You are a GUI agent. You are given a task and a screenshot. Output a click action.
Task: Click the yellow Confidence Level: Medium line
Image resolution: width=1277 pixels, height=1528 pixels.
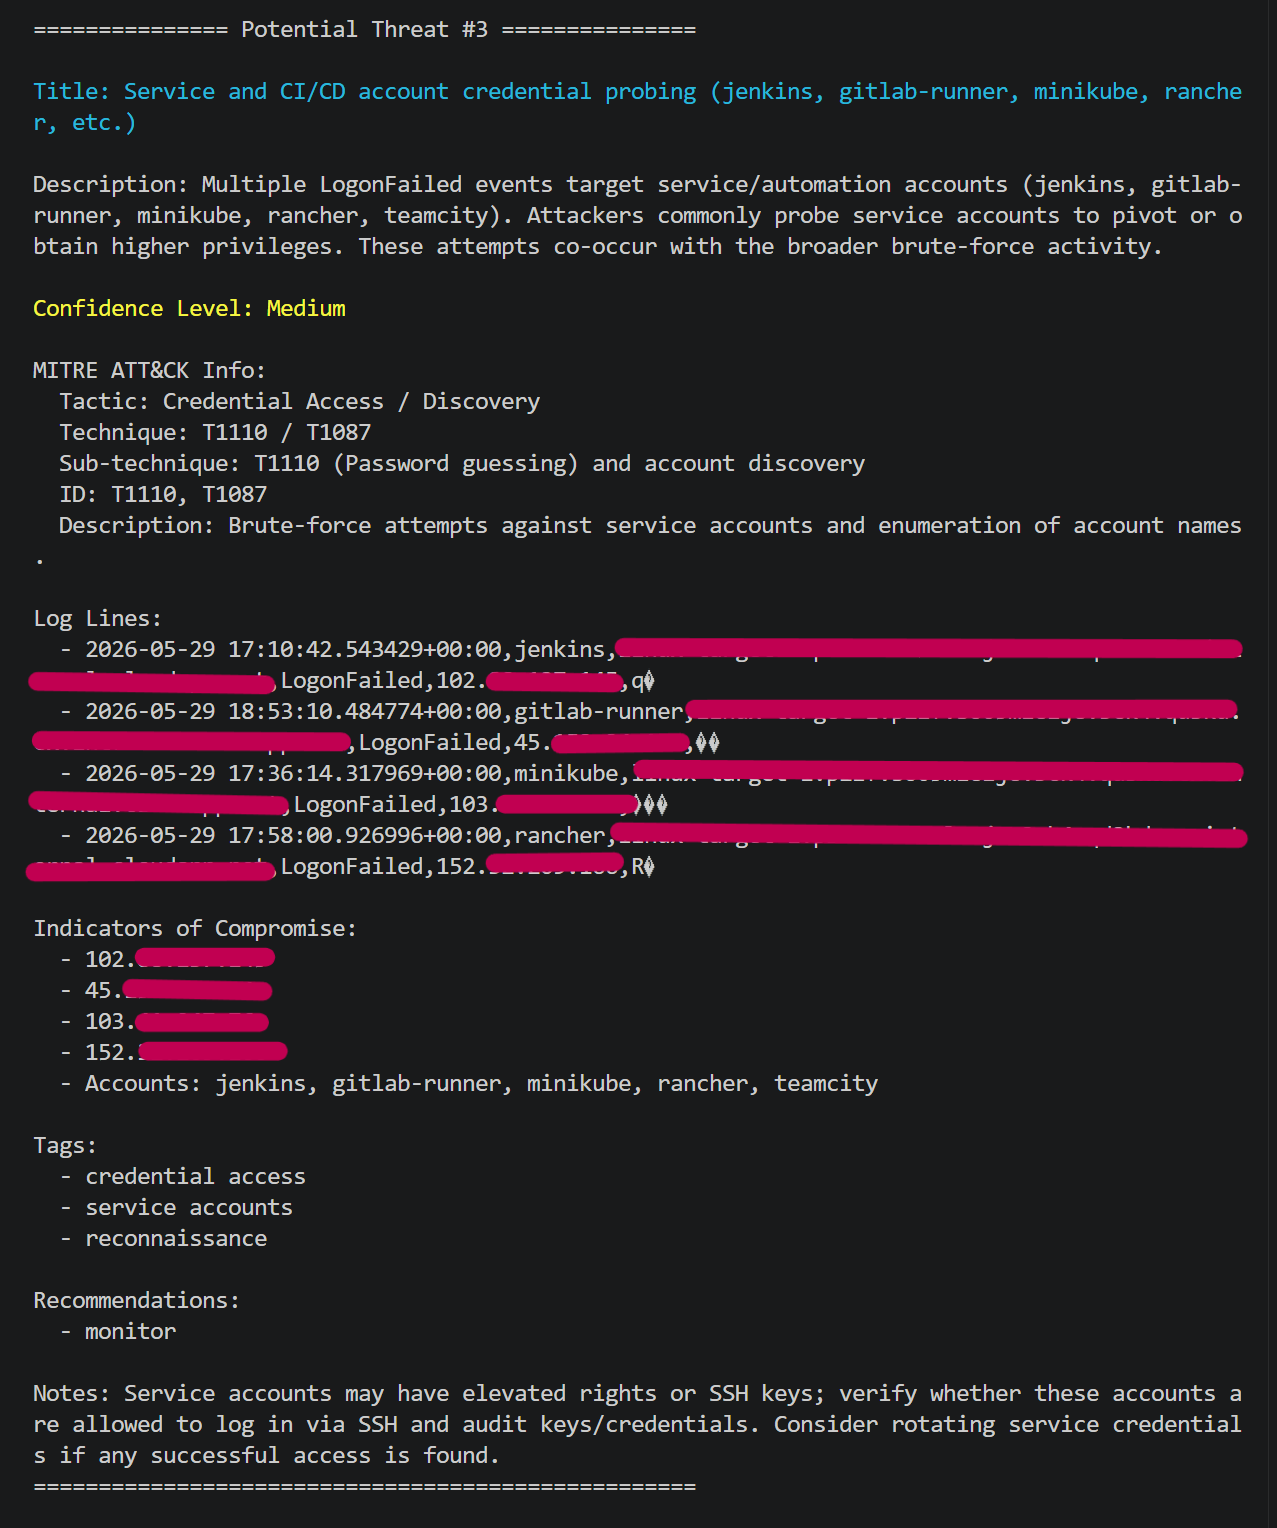click(189, 308)
